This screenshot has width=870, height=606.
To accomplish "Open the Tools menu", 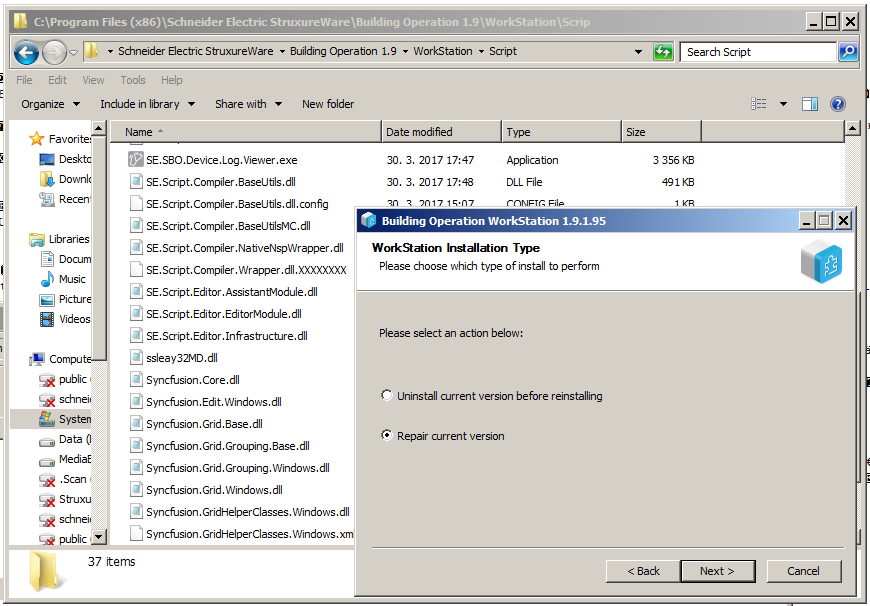I will [133, 80].
